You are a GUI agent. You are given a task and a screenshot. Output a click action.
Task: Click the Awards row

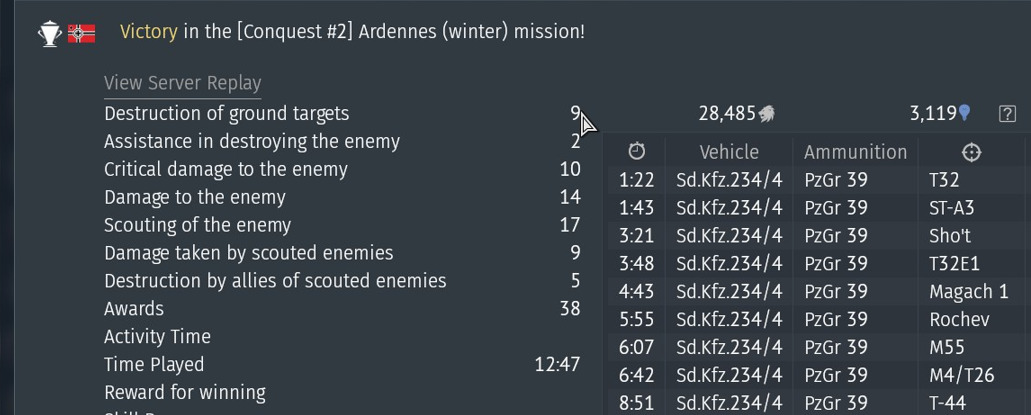[x=134, y=309]
